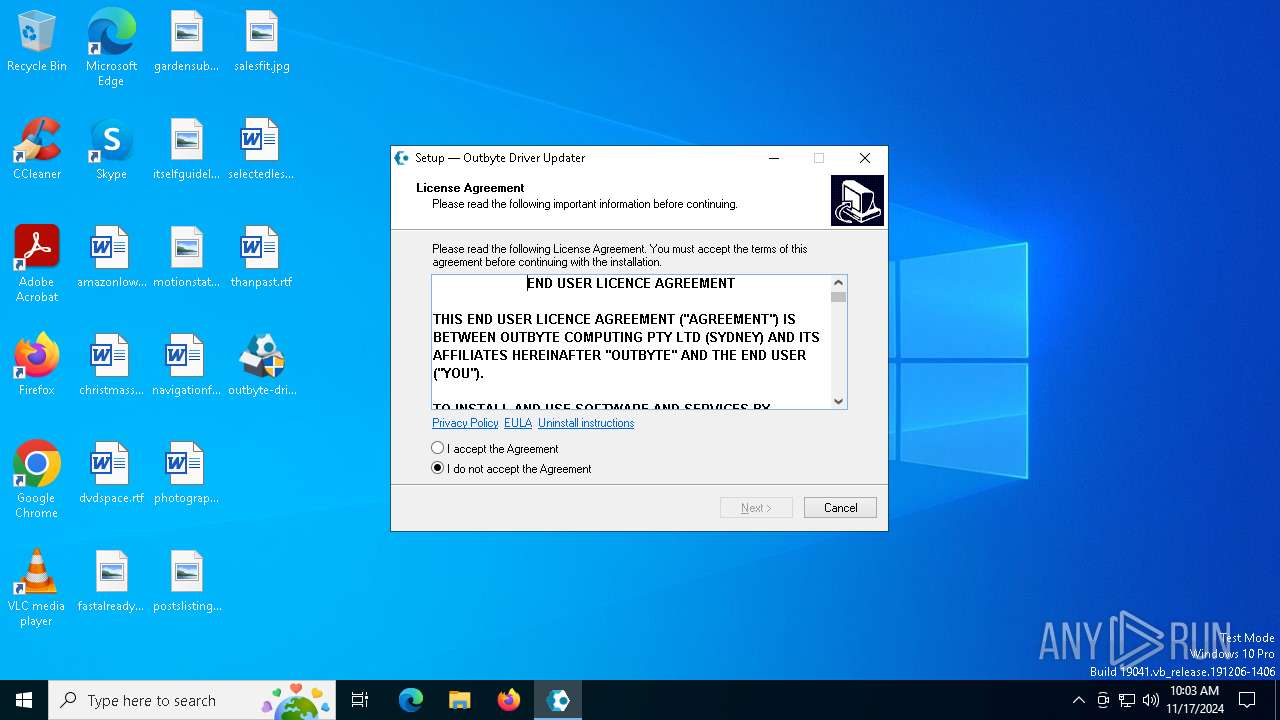Select I accept the Agreement
The height and width of the screenshot is (720, 1280).
(495, 449)
